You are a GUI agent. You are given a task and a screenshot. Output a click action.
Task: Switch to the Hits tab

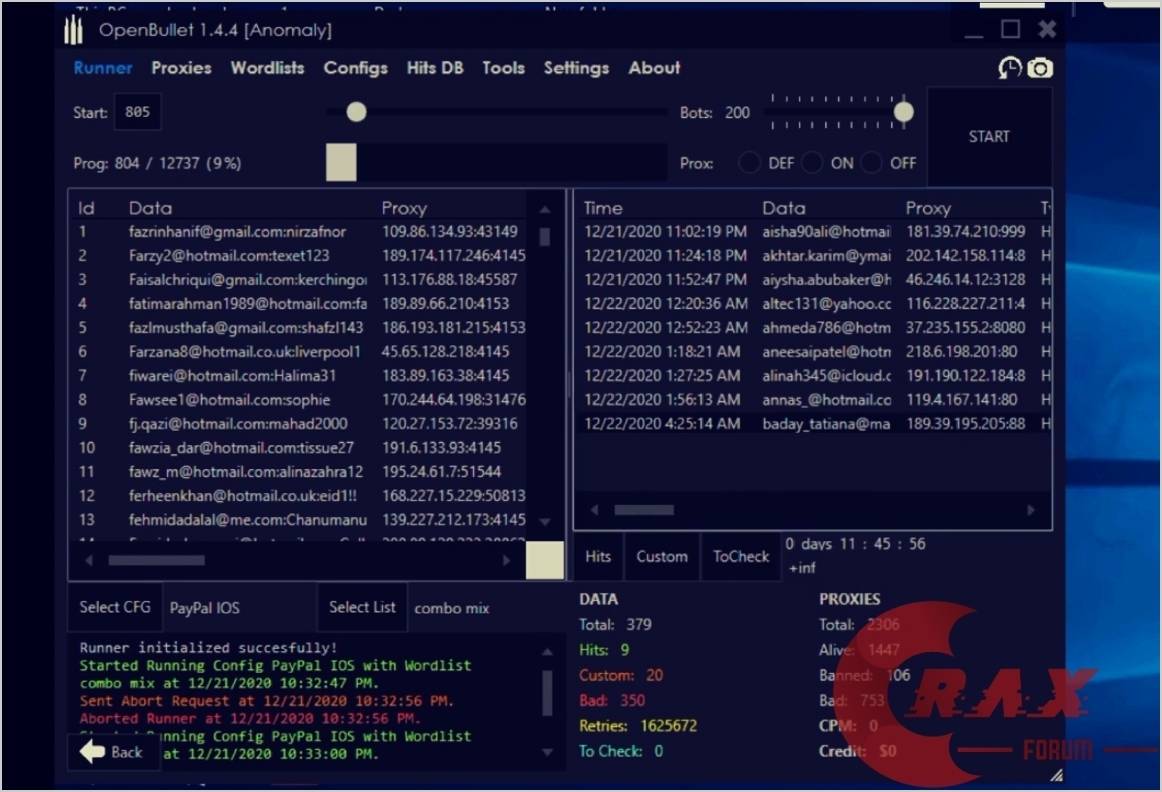pyautogui.click(x=598, y=556)
